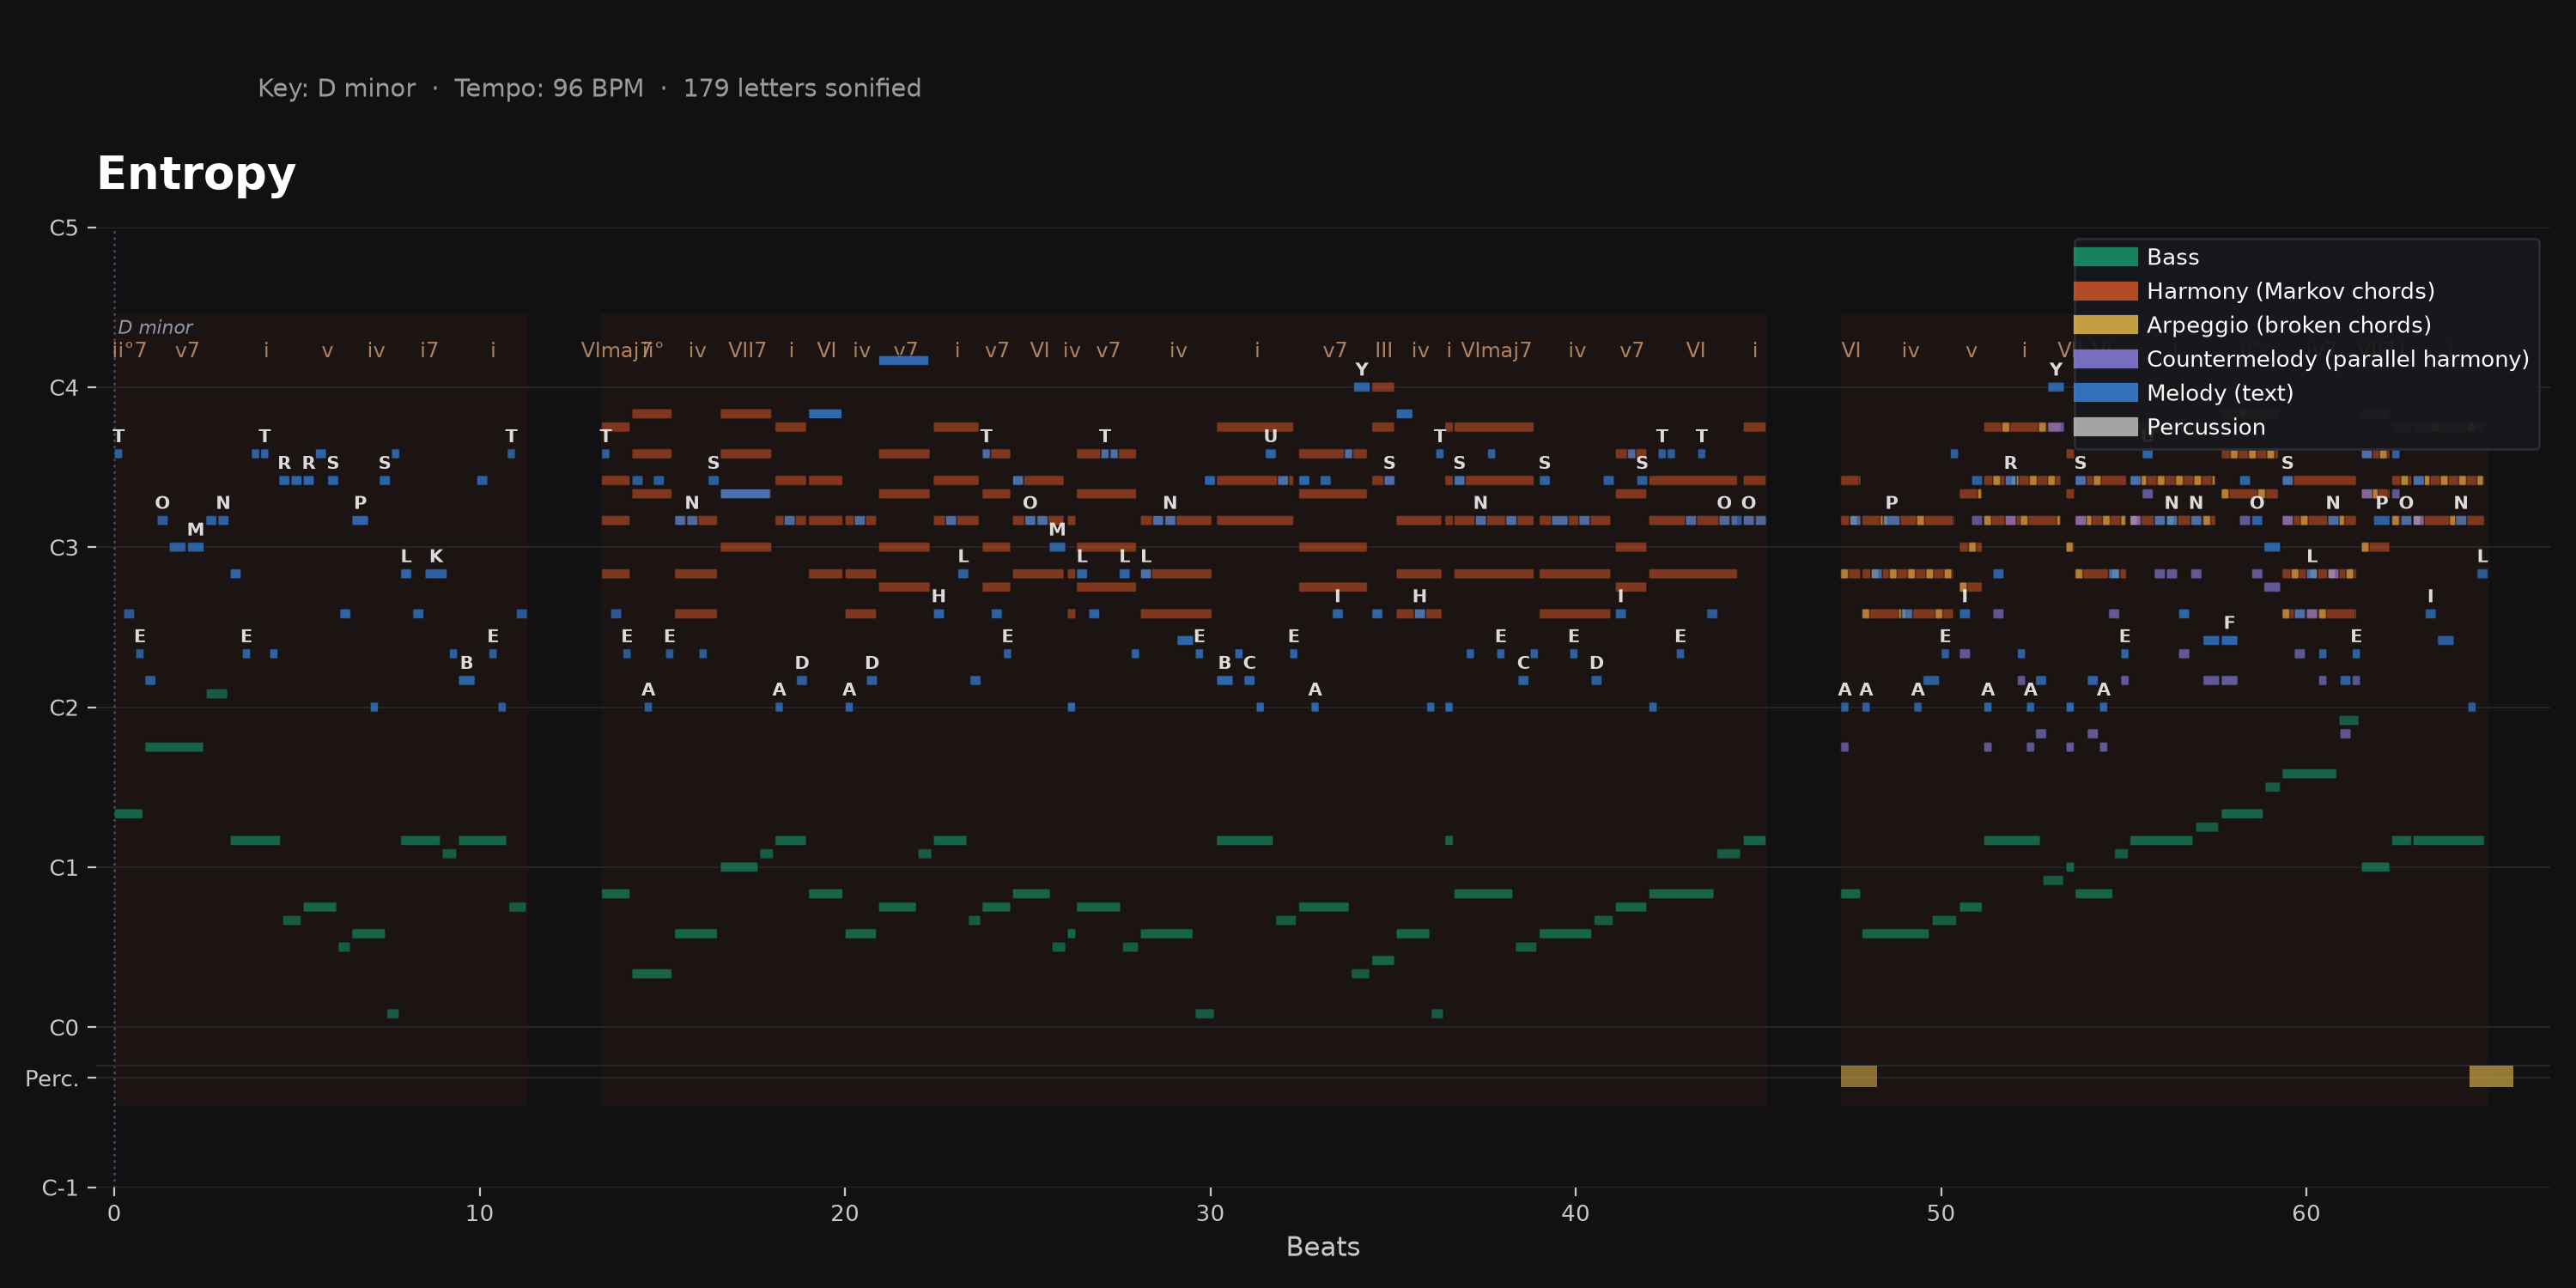Screen dimensions: 2576x1288
Task: Click the x-axis tick label 10
Action: [479, 1213]
